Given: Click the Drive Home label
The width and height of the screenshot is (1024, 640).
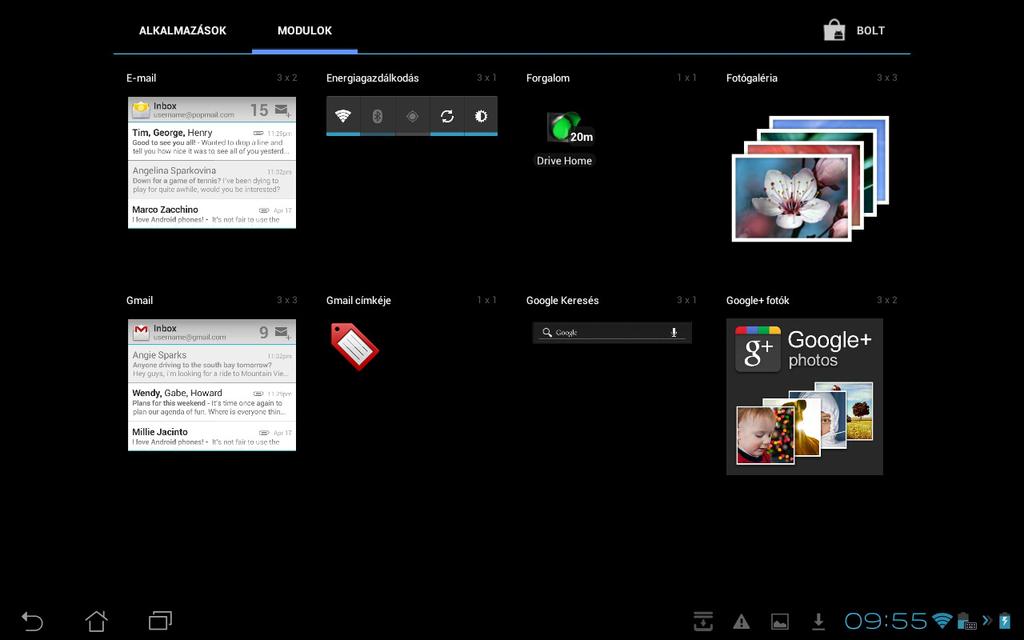Looking at the screenshot, I should (564, 161).
